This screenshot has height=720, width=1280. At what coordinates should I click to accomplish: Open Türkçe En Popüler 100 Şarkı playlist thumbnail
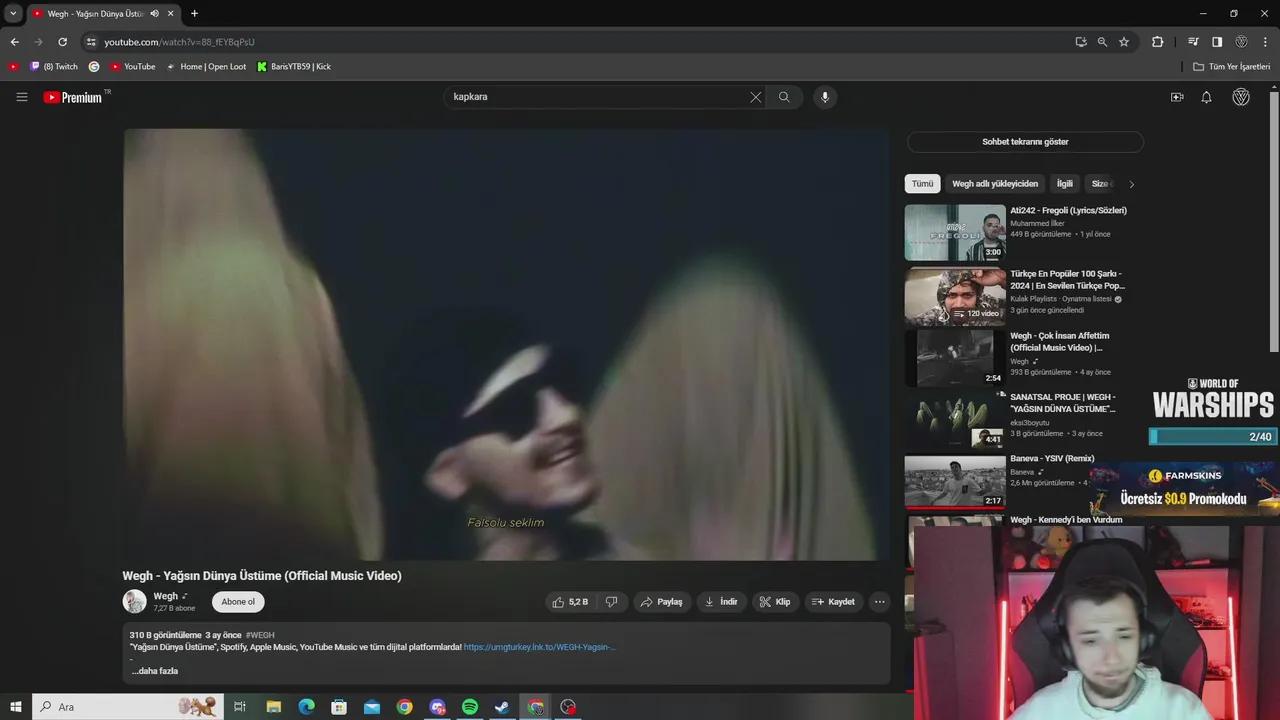click(x=955, y=295)
